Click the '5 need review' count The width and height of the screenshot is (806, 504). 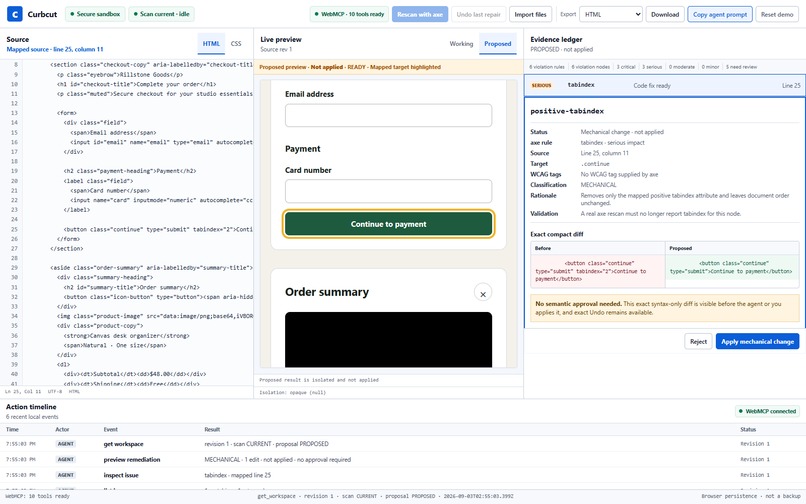(x=742, y=67)
